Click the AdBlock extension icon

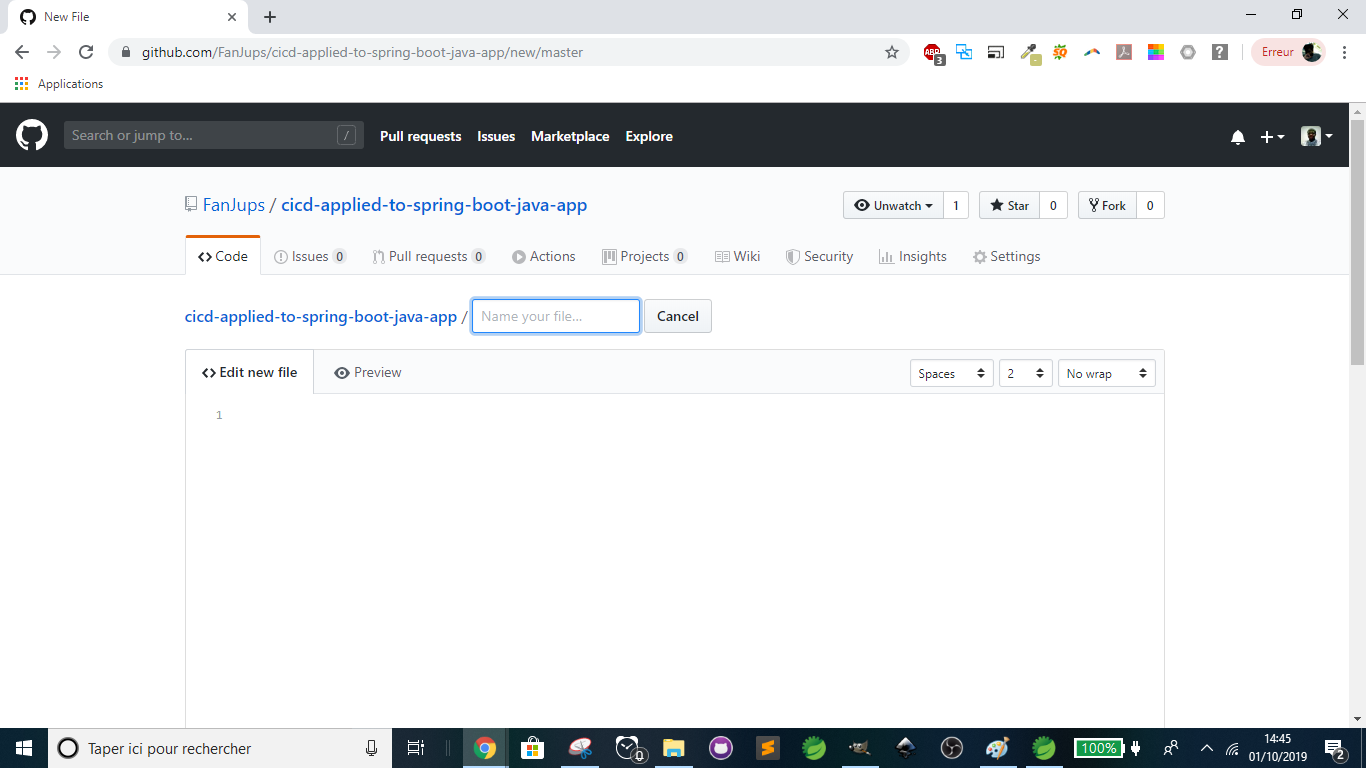[x=932, y=51]
